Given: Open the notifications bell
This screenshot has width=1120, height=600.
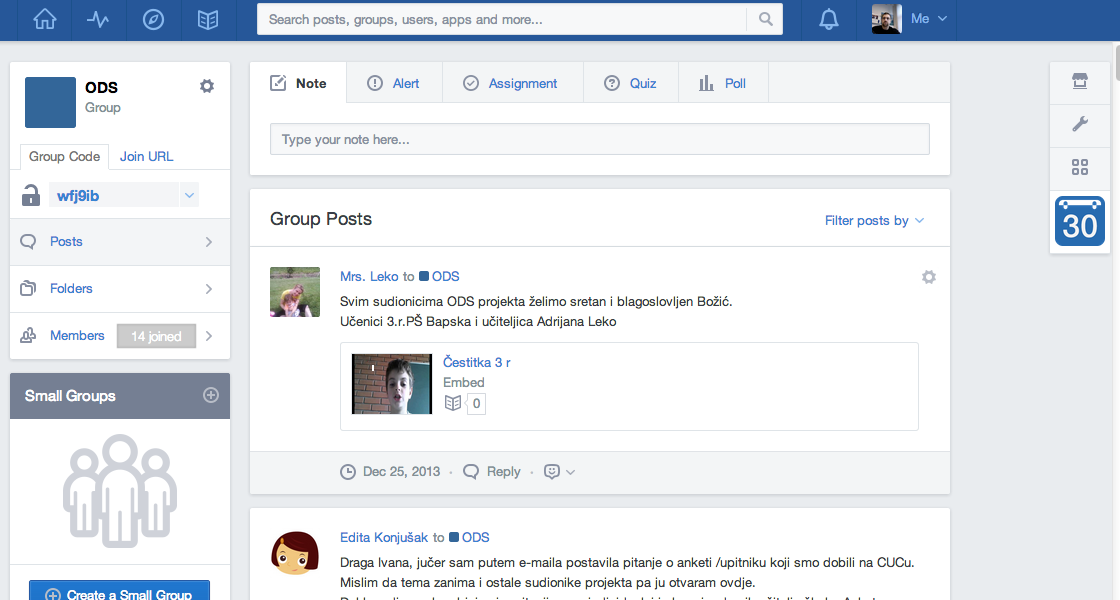Looking at the screenshot, I should point(829,20).
